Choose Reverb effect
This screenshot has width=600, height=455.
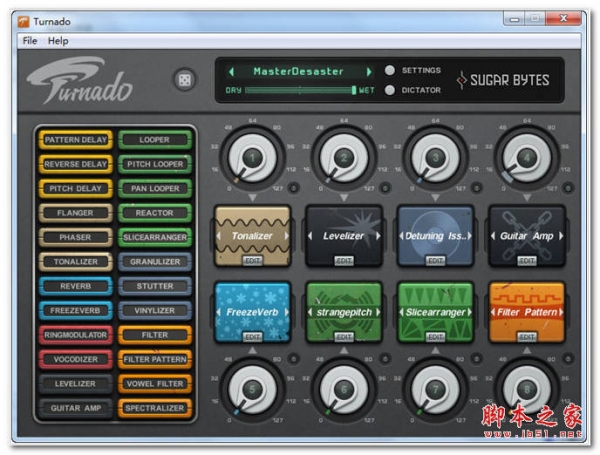[76, 286]
